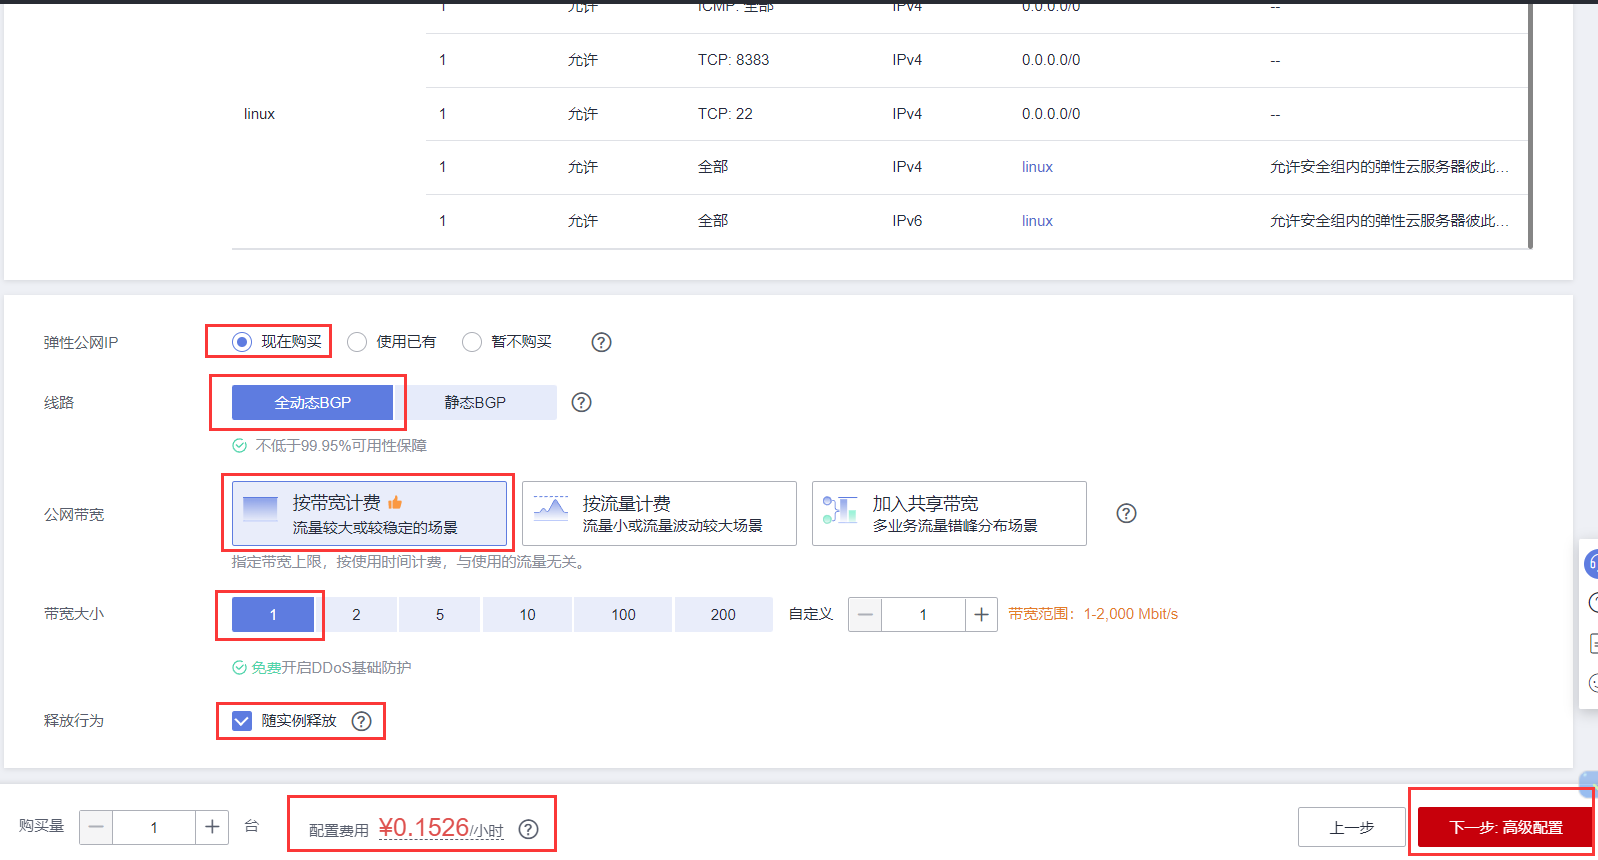This screenshot has width=1598, height=860.
Task: Select 加入共享带宽 option
Action: tap(949, 513)
